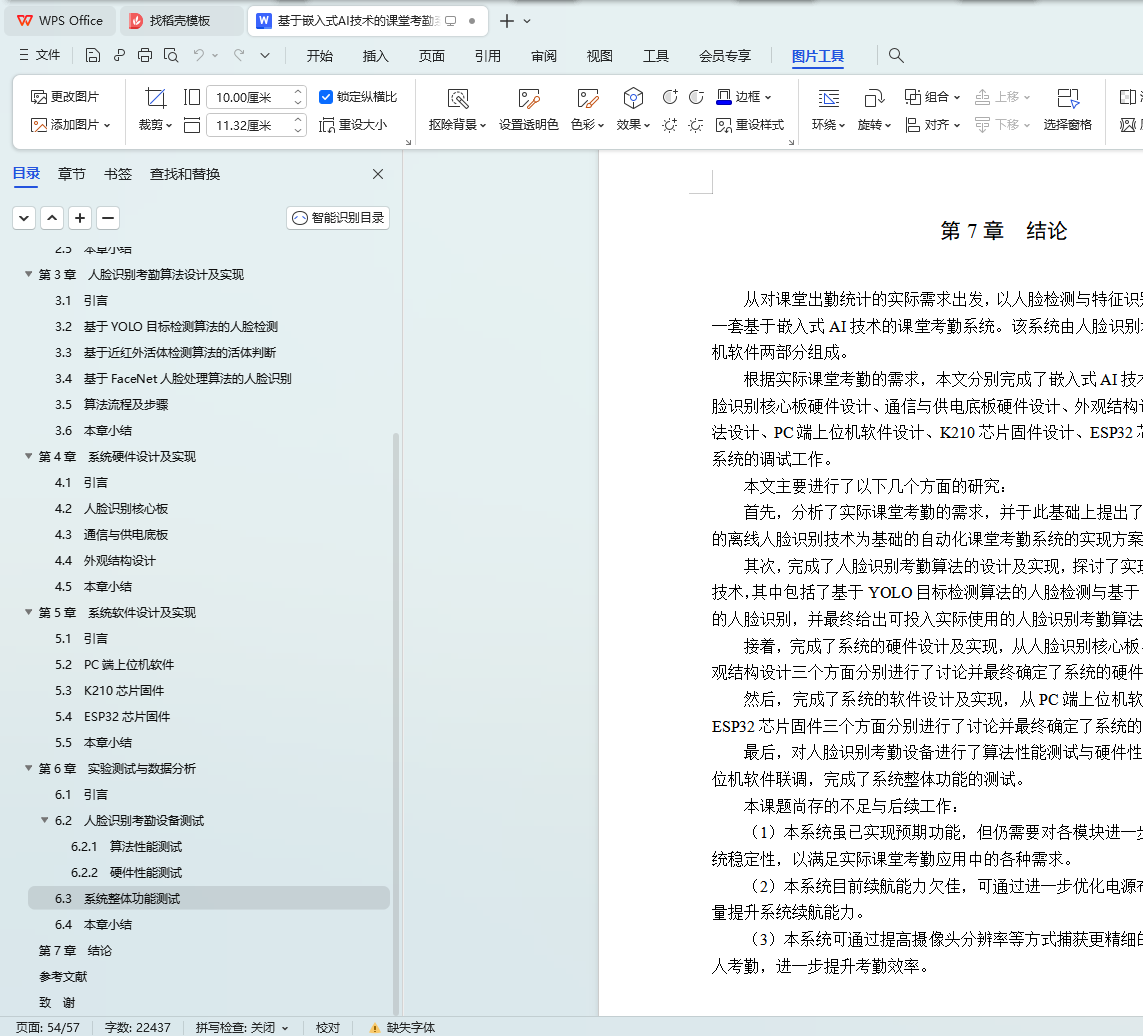Collapse 第4章 系统硬件设计及实现
1143x1036 pixels.
(x=28, y=456)
